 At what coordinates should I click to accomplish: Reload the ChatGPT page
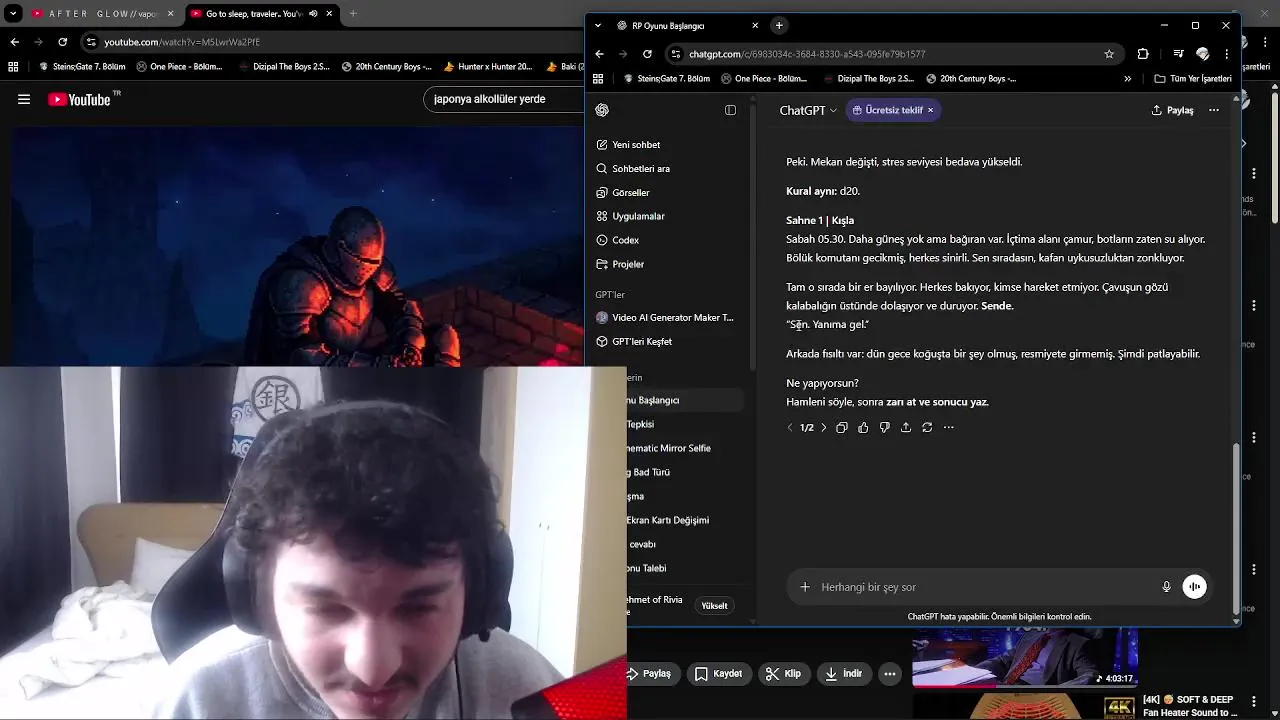647,54
